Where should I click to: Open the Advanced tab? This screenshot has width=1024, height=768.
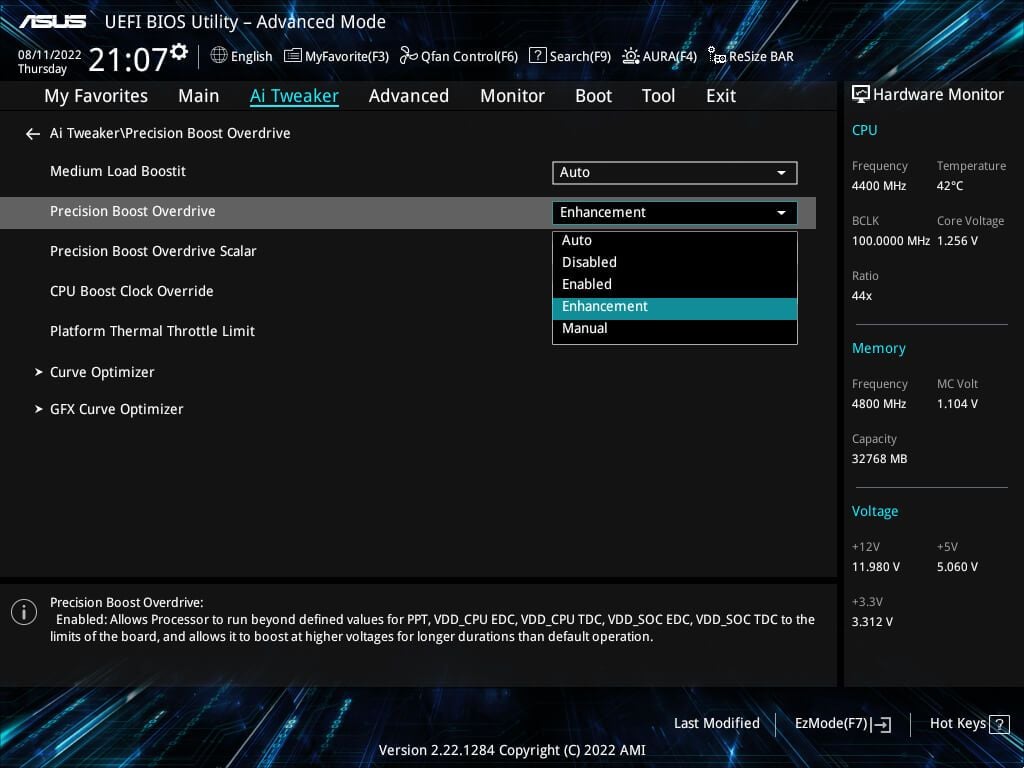pos(409,96)
